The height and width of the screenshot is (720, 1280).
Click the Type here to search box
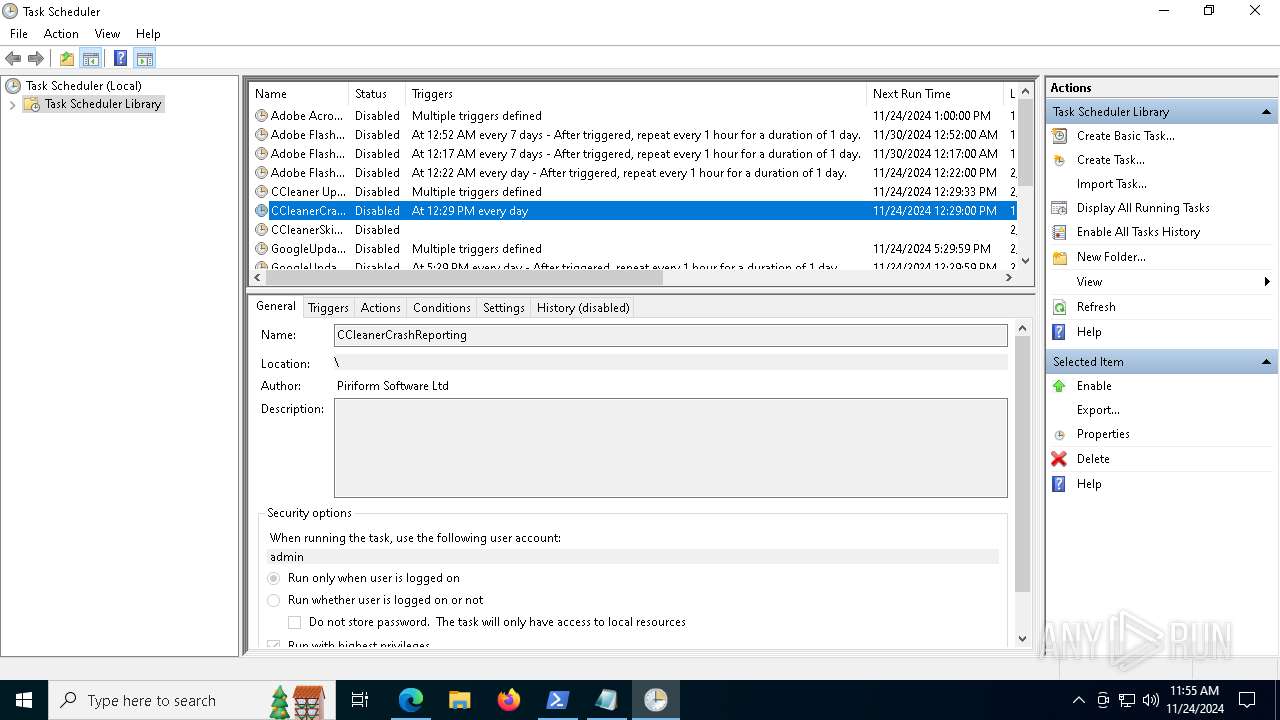[x=190, y=700]
